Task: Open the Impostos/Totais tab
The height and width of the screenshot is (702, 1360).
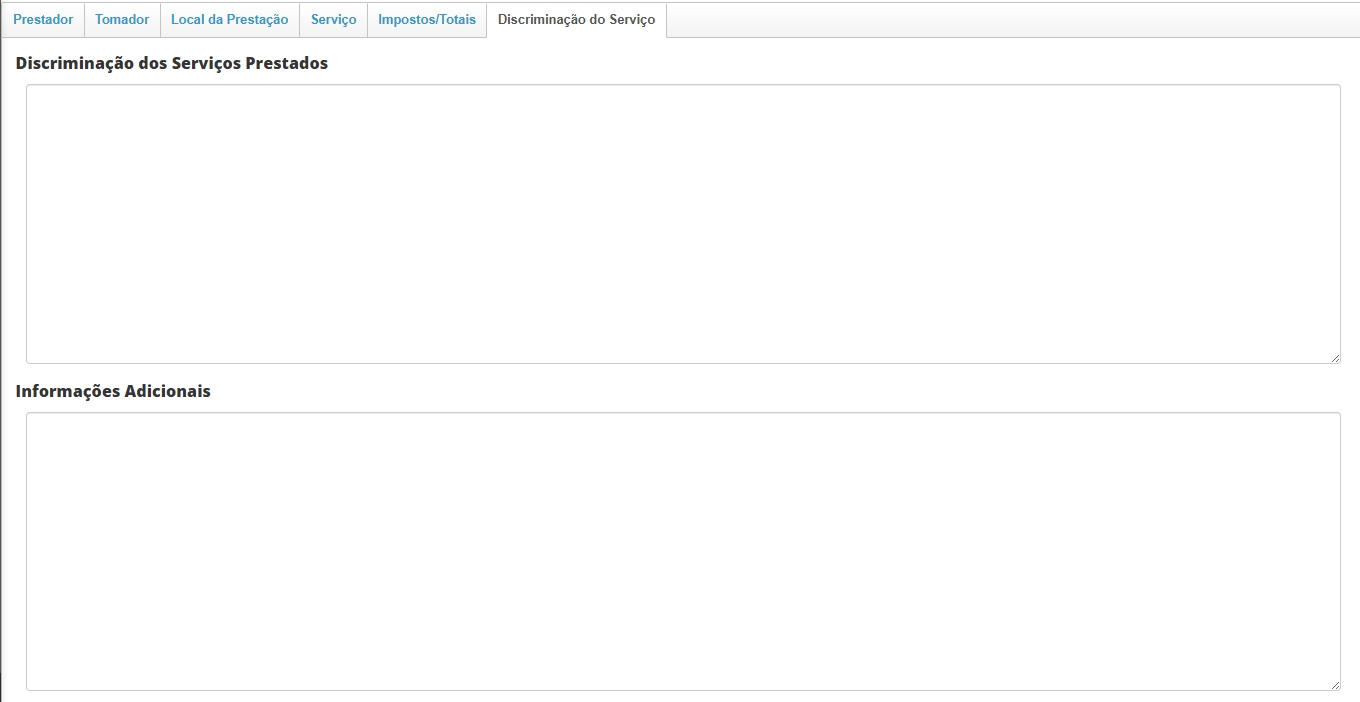Action: [427, 20]
